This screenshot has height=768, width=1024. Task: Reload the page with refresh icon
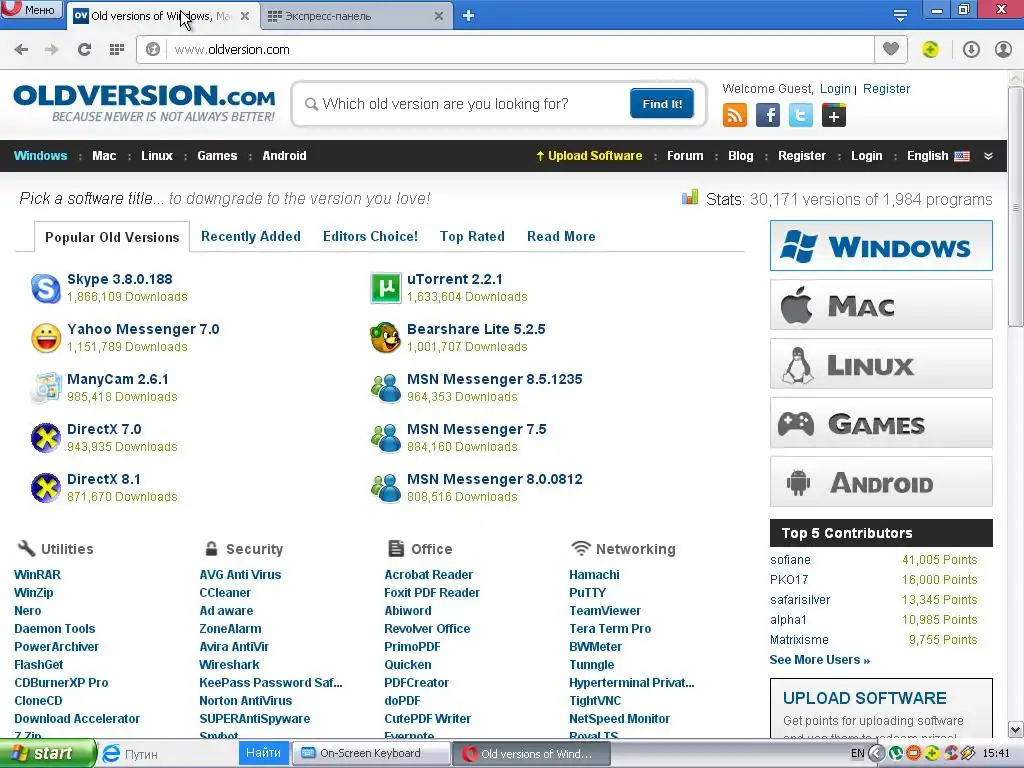[x=84, y=50]
